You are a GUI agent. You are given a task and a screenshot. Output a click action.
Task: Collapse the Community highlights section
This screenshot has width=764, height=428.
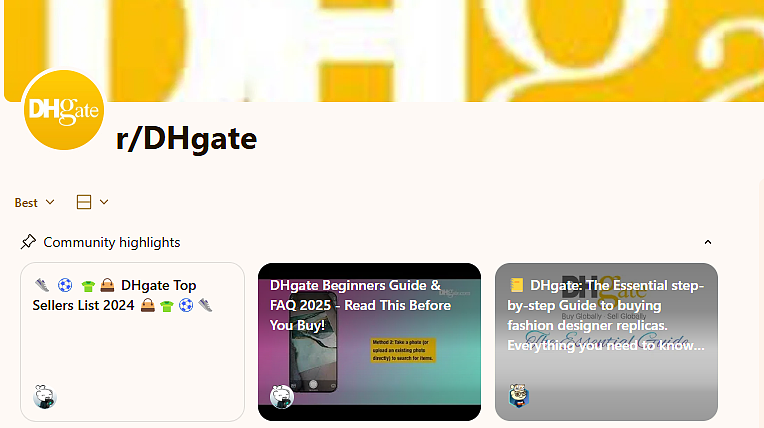(x=707, y=242)
